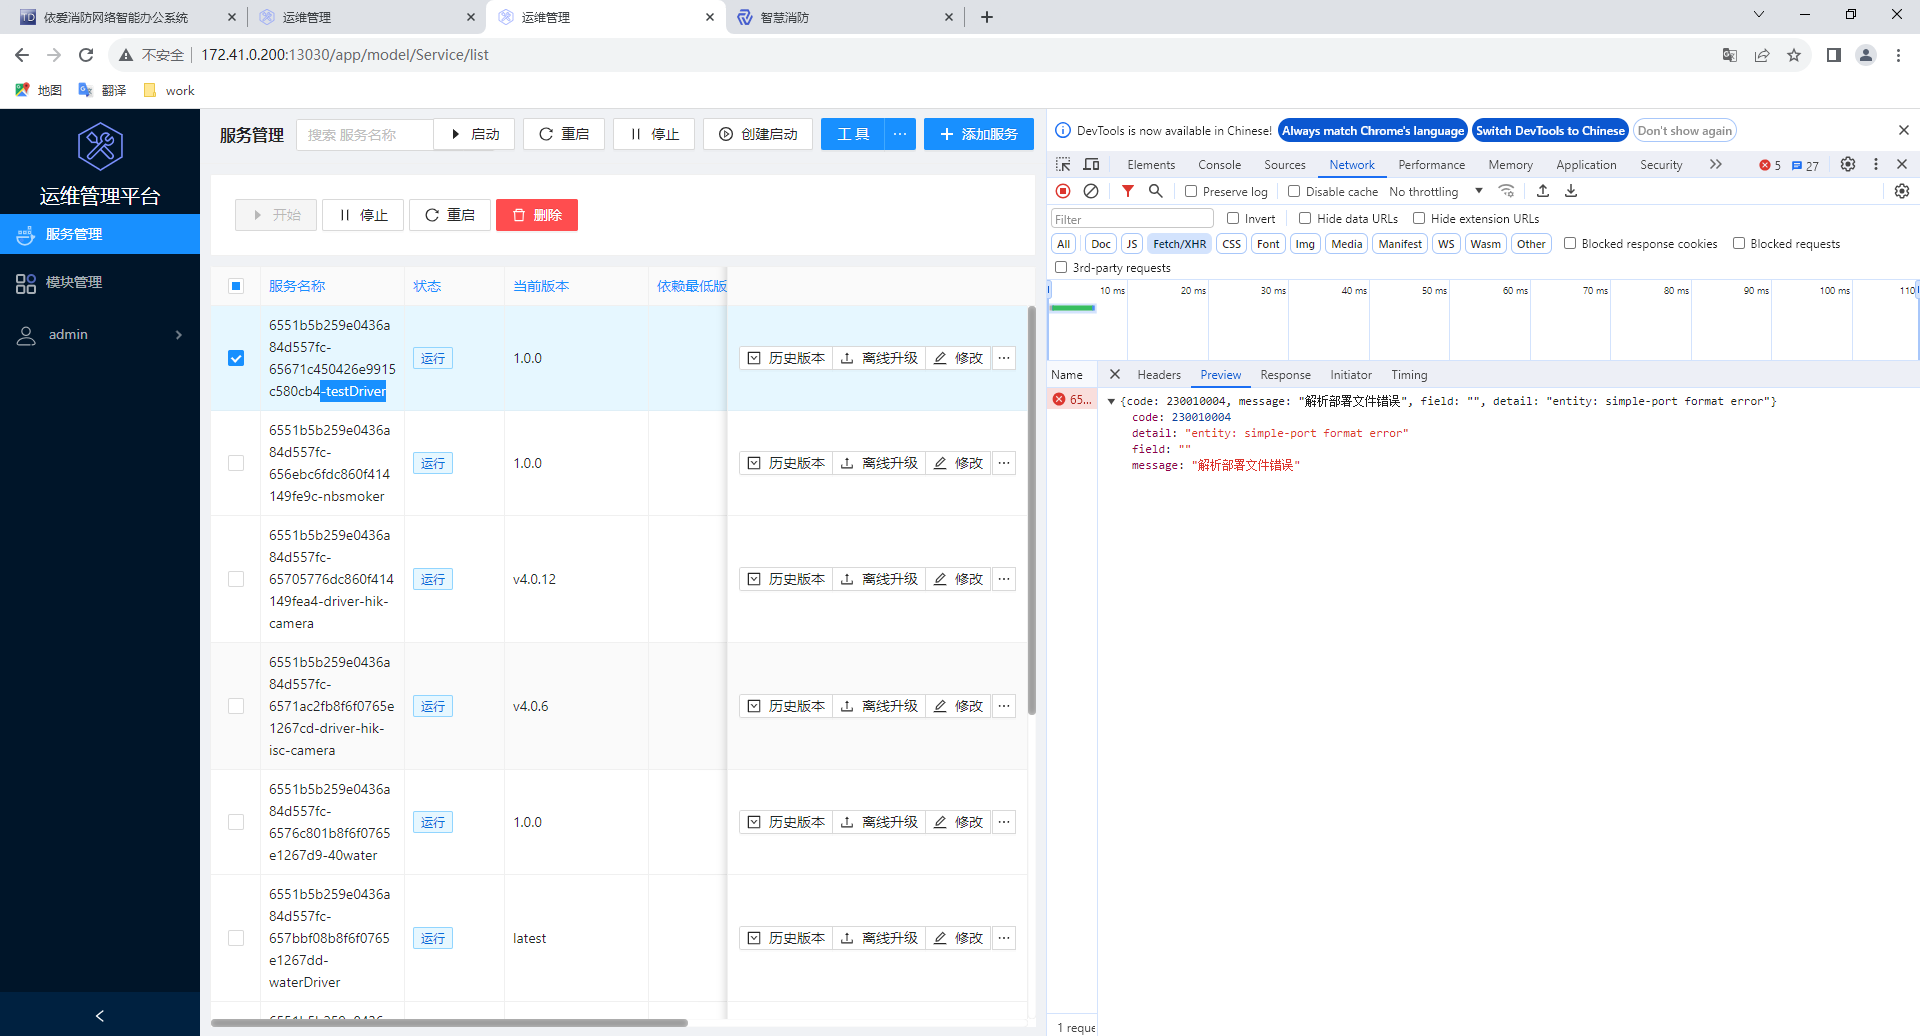
Task: Check 3rd-party requests option
Action: [x=1061, y=267]
